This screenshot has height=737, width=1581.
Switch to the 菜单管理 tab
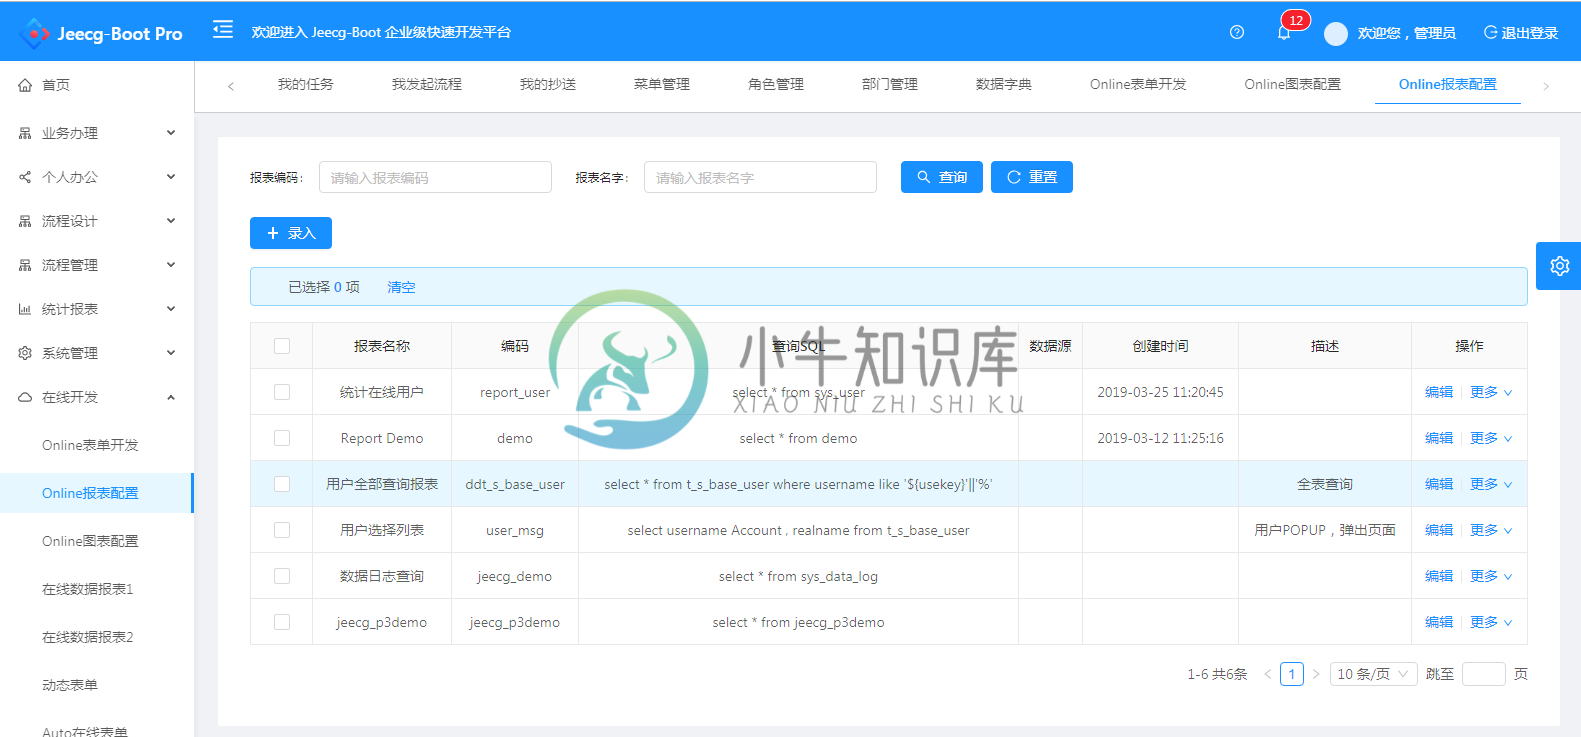(x=662, y=84)
